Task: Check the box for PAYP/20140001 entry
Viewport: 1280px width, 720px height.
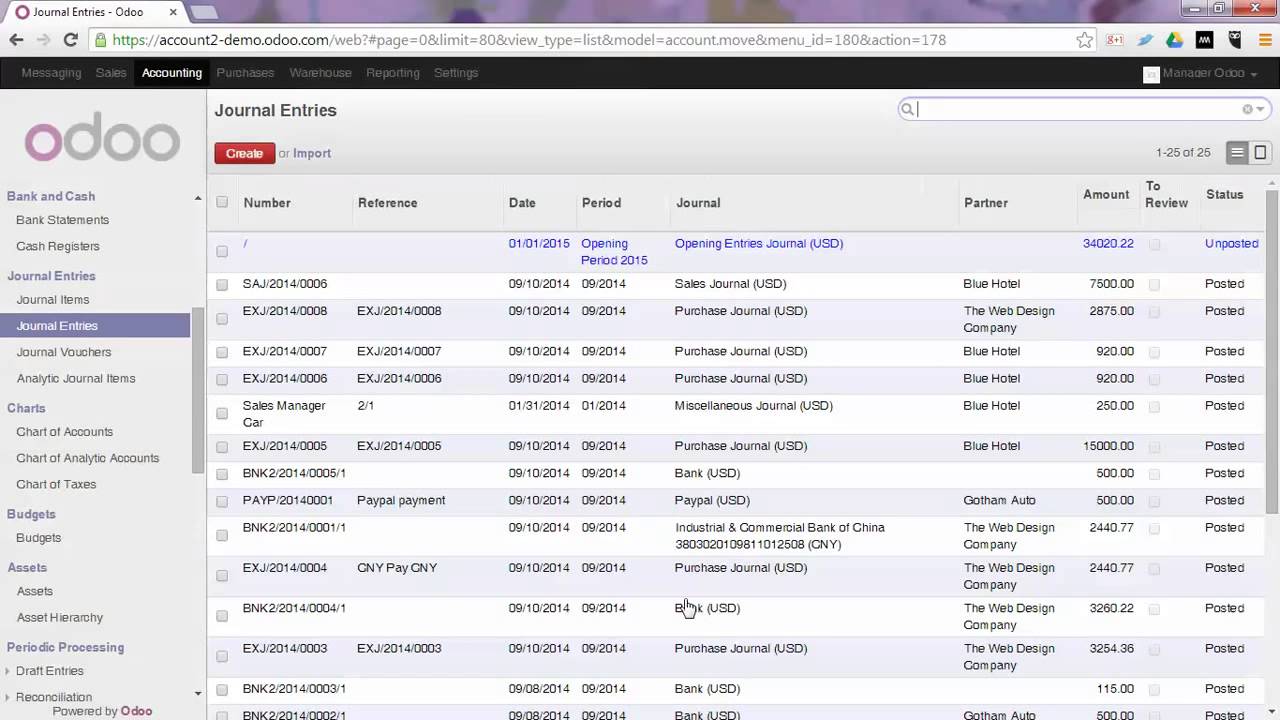Action: click(x=222, y=501)
